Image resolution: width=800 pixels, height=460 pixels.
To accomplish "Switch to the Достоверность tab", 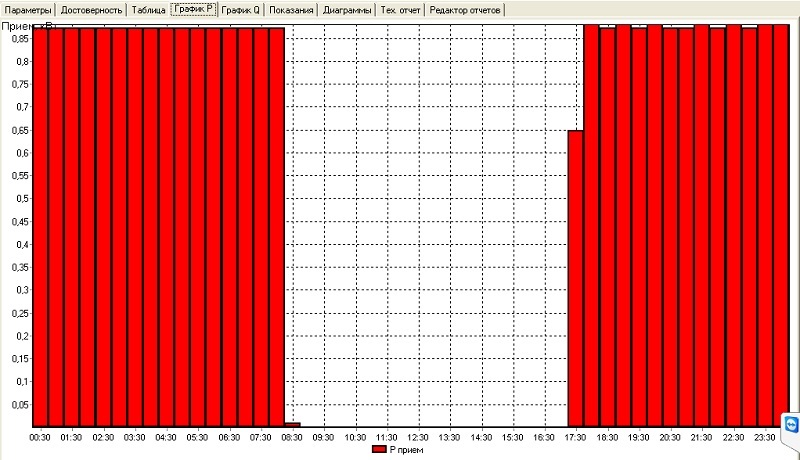I will (91, 10).
